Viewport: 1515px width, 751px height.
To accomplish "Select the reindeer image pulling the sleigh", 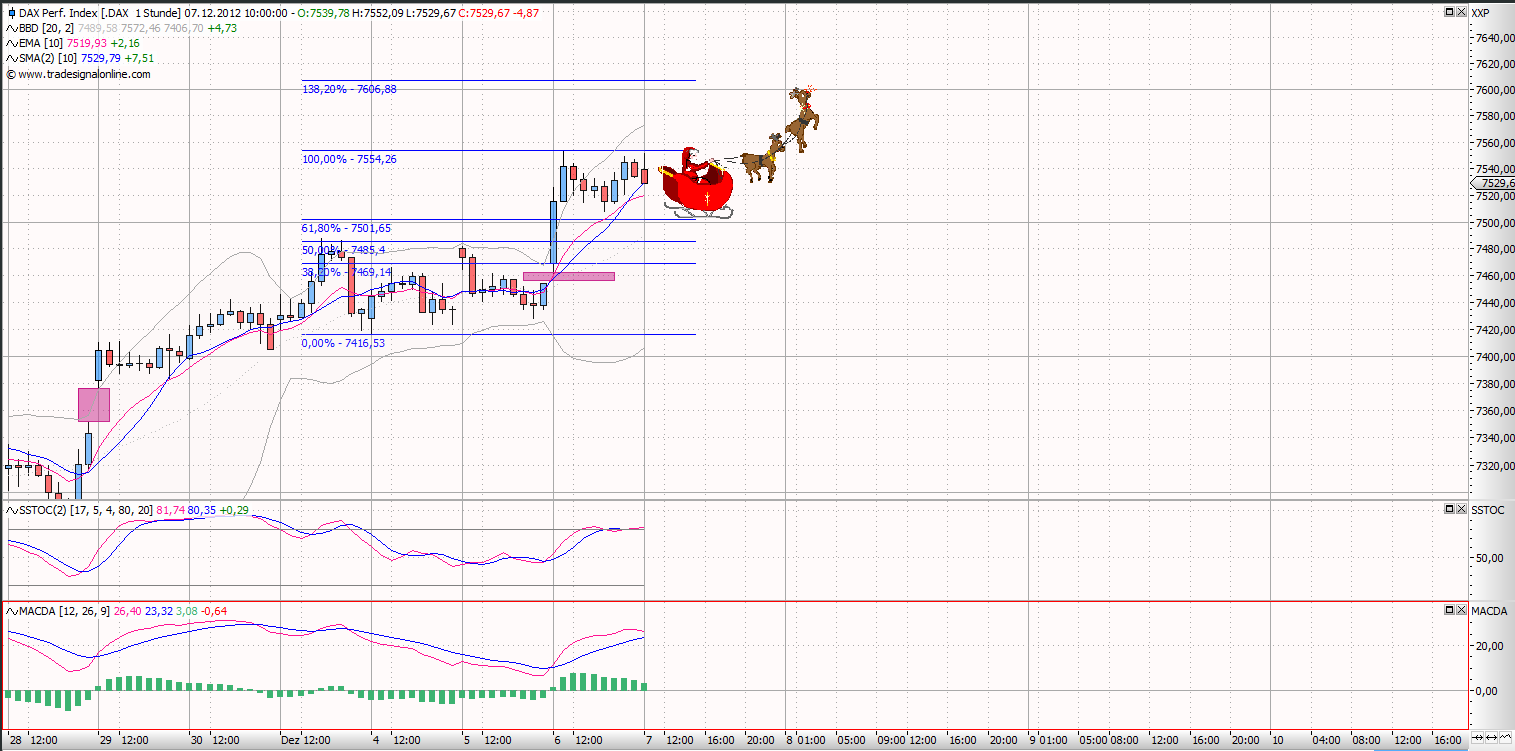I will click(x=780, y=135).
